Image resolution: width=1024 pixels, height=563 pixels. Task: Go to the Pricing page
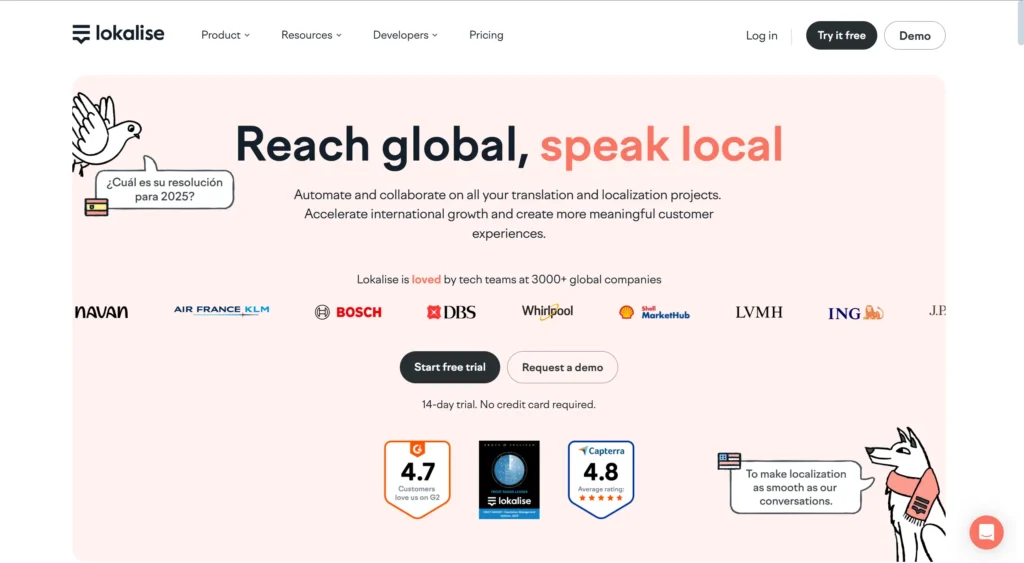pos(486,35)
